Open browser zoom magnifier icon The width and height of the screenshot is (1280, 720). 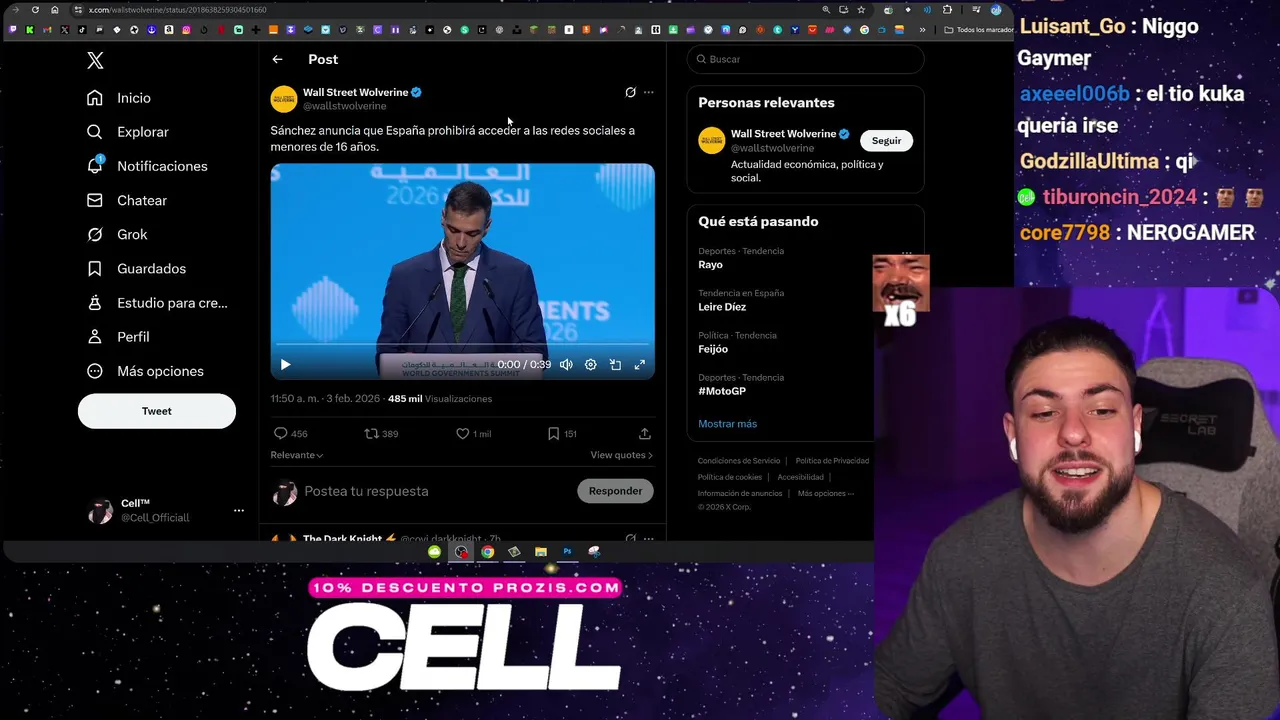pos(826,10)
